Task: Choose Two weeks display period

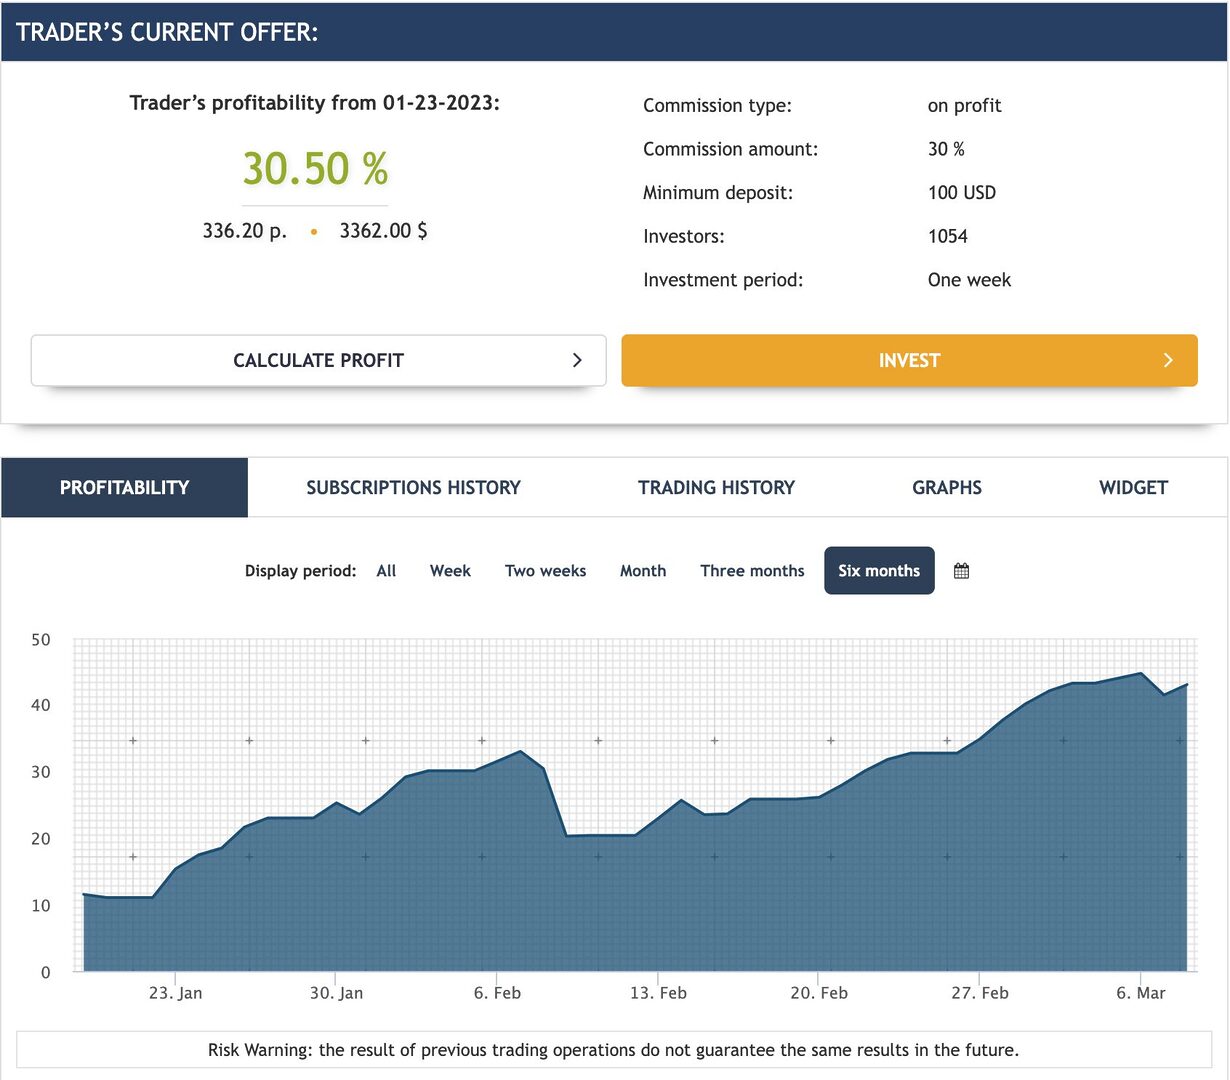Action: pos(546,571)
